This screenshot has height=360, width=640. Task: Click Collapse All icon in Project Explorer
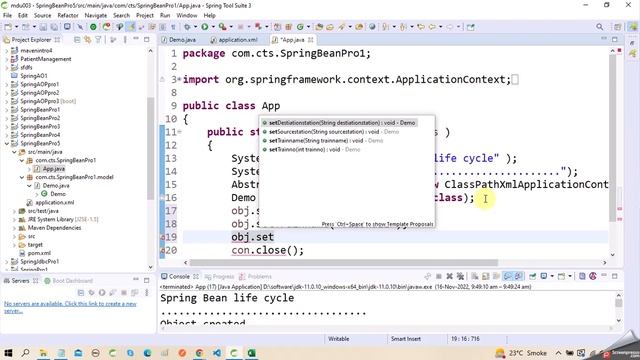coord(77,40)
